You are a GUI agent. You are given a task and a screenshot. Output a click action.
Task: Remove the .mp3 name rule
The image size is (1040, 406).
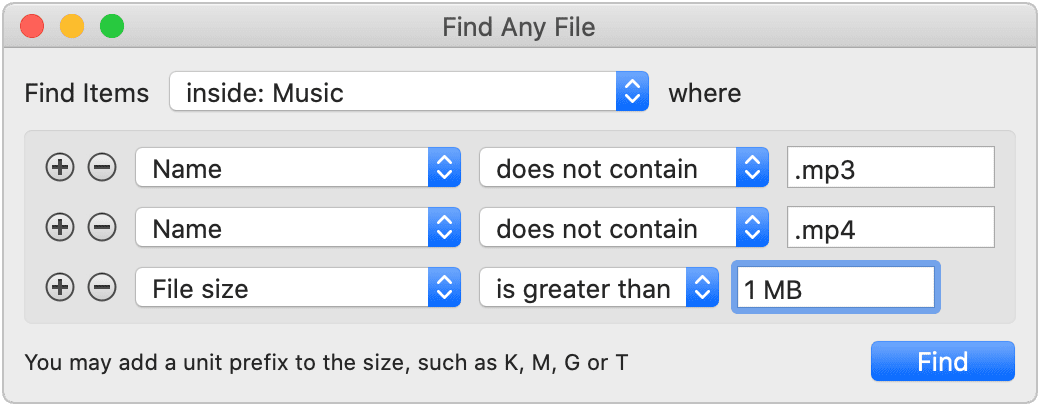(x=101, y=168)
